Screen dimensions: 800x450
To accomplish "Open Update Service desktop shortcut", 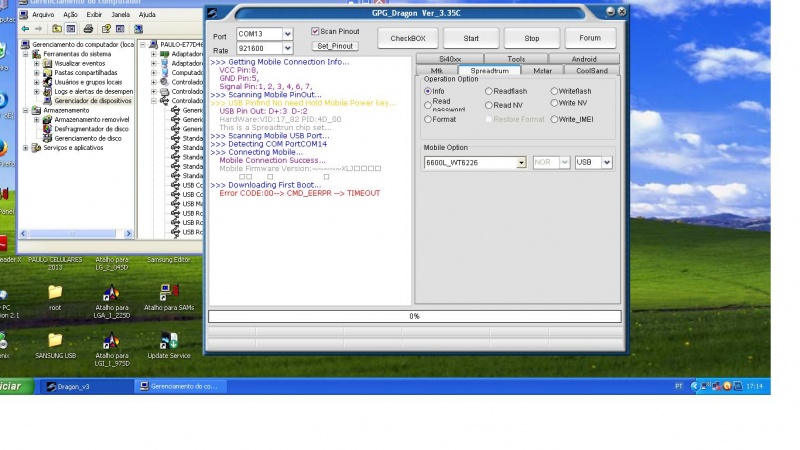I will point(169,345).
